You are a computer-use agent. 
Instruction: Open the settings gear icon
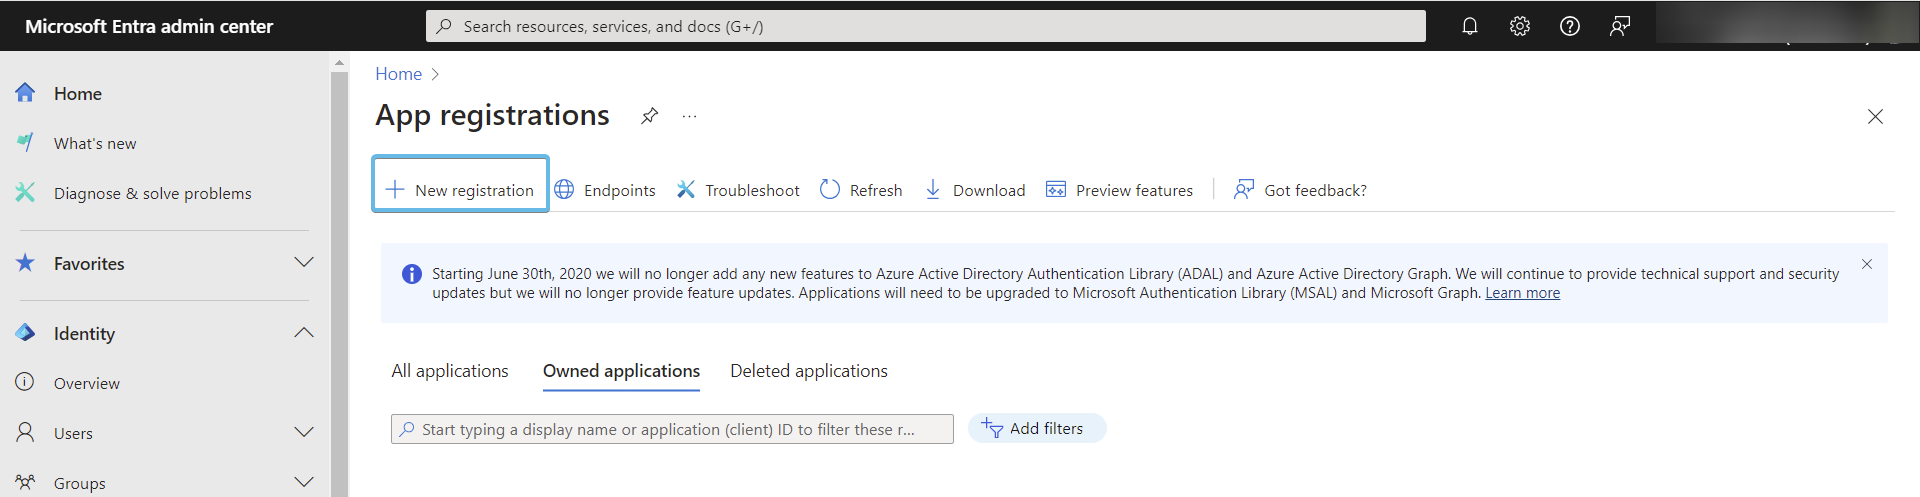[1519, 26]
